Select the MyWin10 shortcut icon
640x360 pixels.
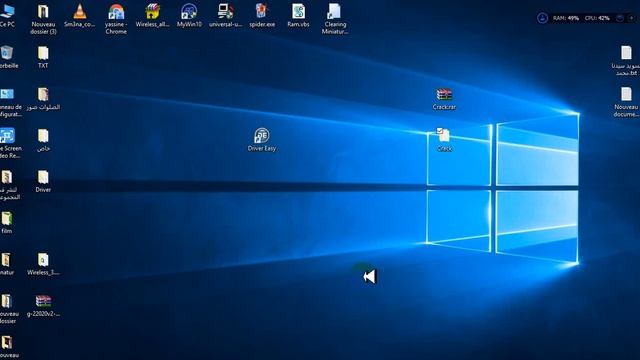(189, 15)
